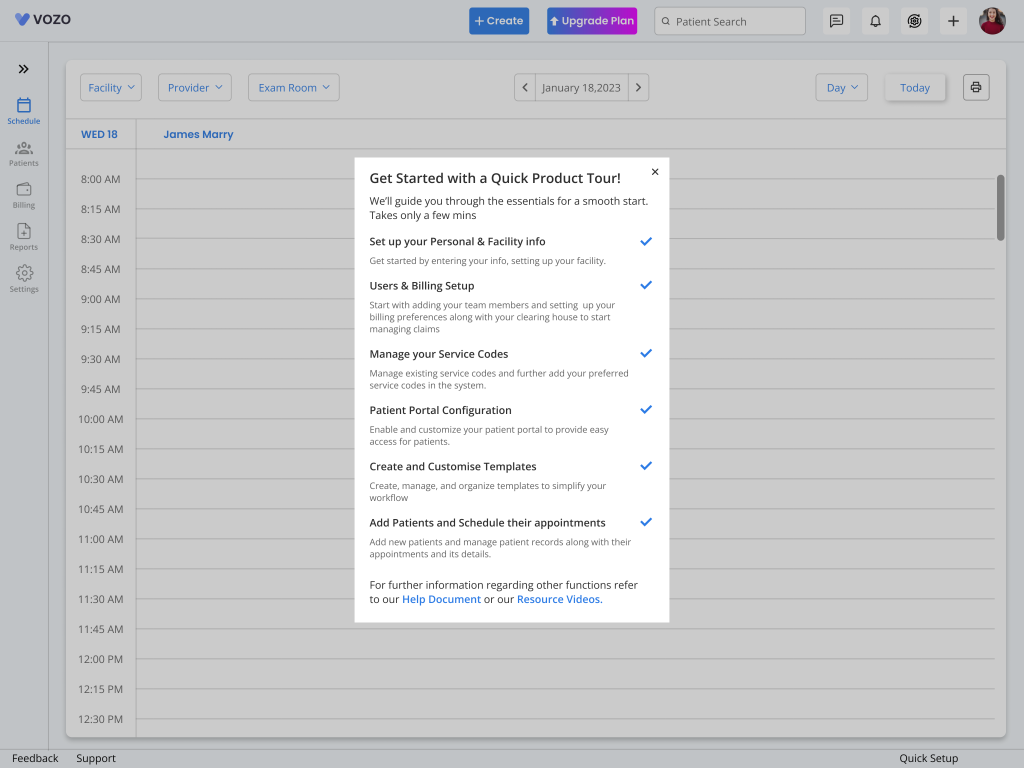The height and width of the screenshot is (768, 1024).
Task: Toggle checkmark for Patient Portal Configuration
Action: (646, 409)
